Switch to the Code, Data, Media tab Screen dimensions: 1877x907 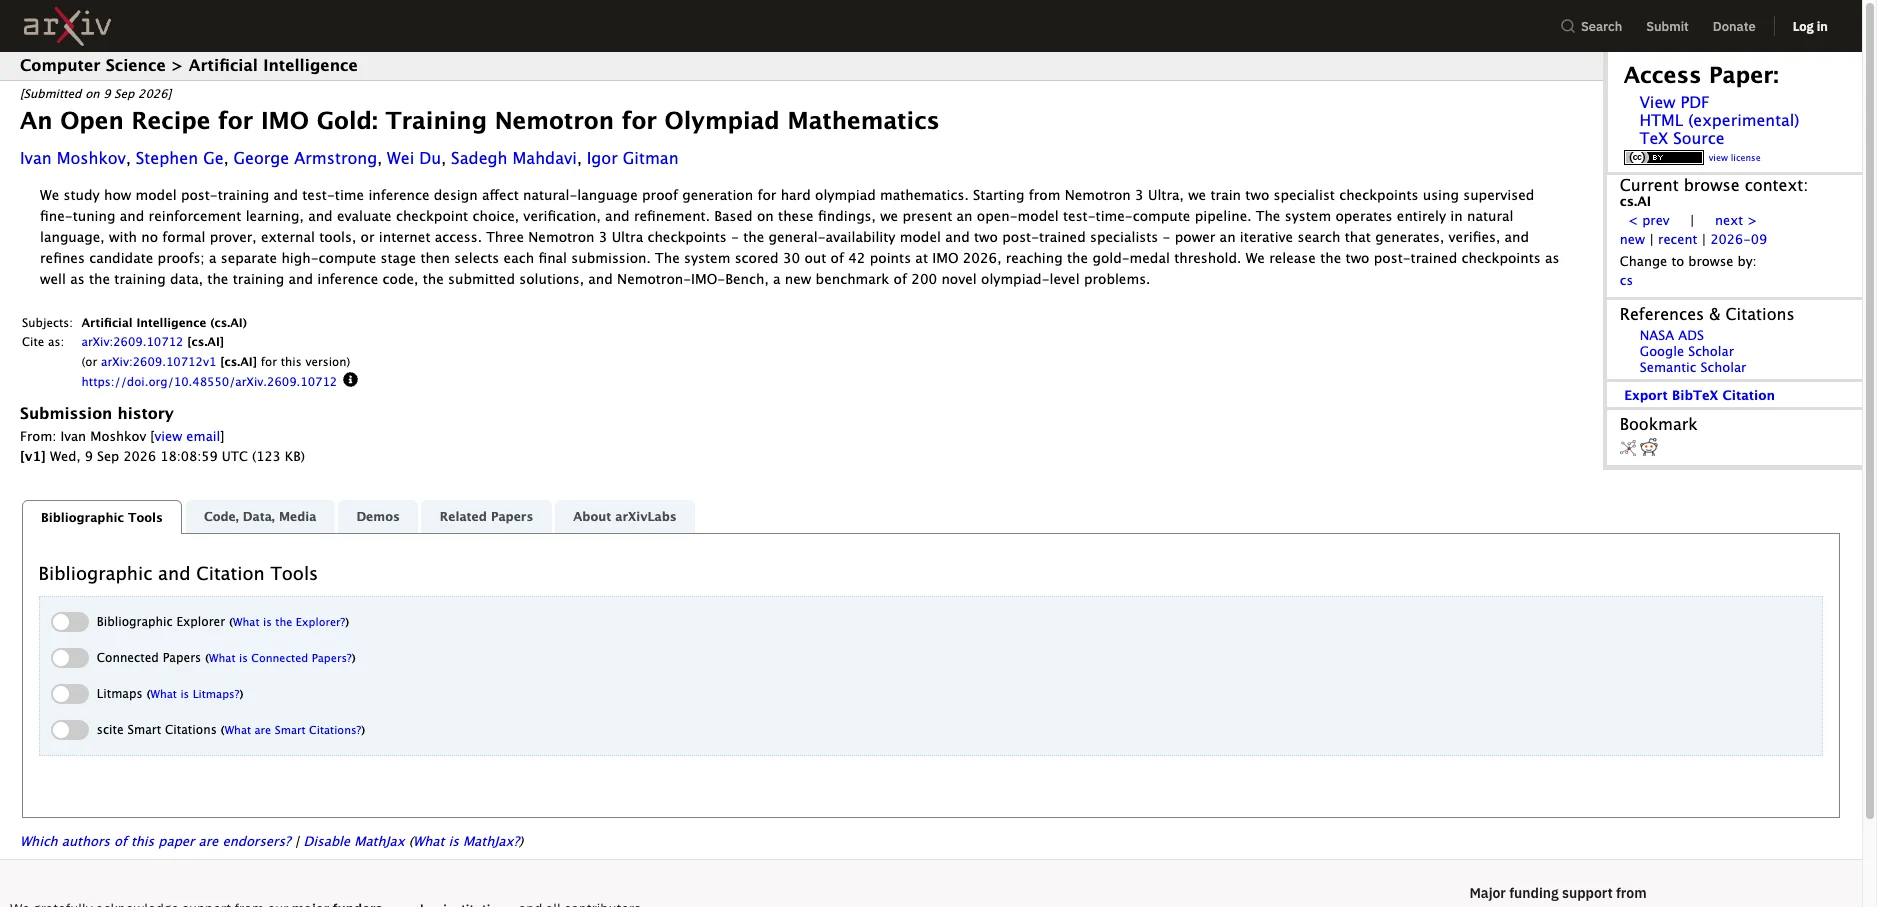[x=260, y=517]
